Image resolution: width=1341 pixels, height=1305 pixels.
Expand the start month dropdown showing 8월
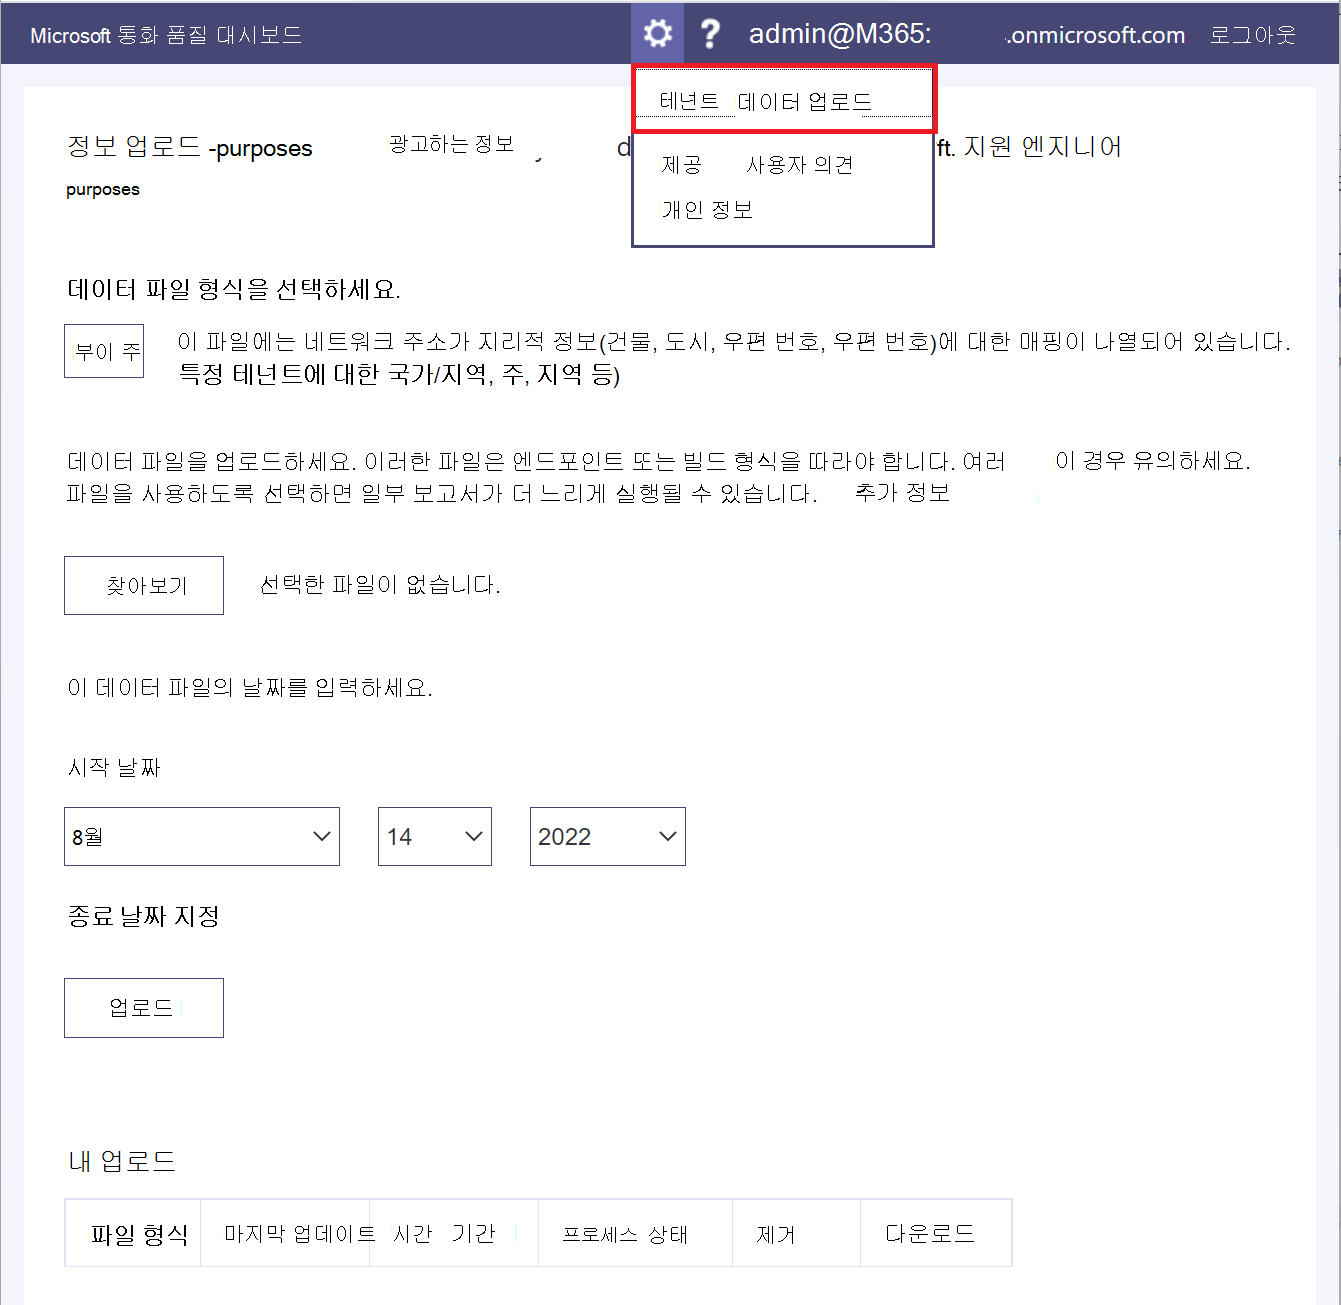pos(202,836)
